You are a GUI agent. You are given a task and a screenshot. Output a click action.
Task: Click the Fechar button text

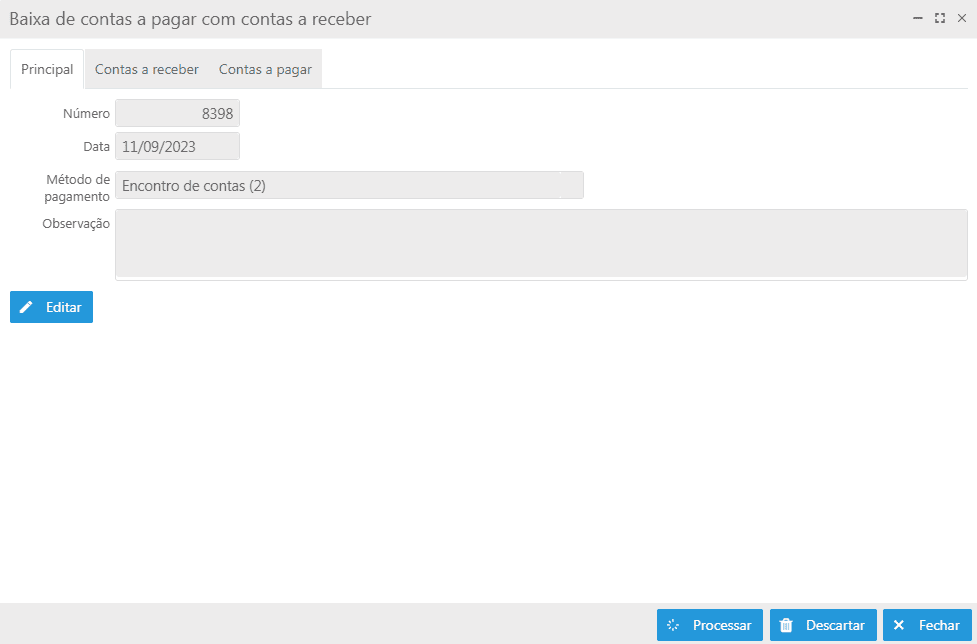point(939,625)
